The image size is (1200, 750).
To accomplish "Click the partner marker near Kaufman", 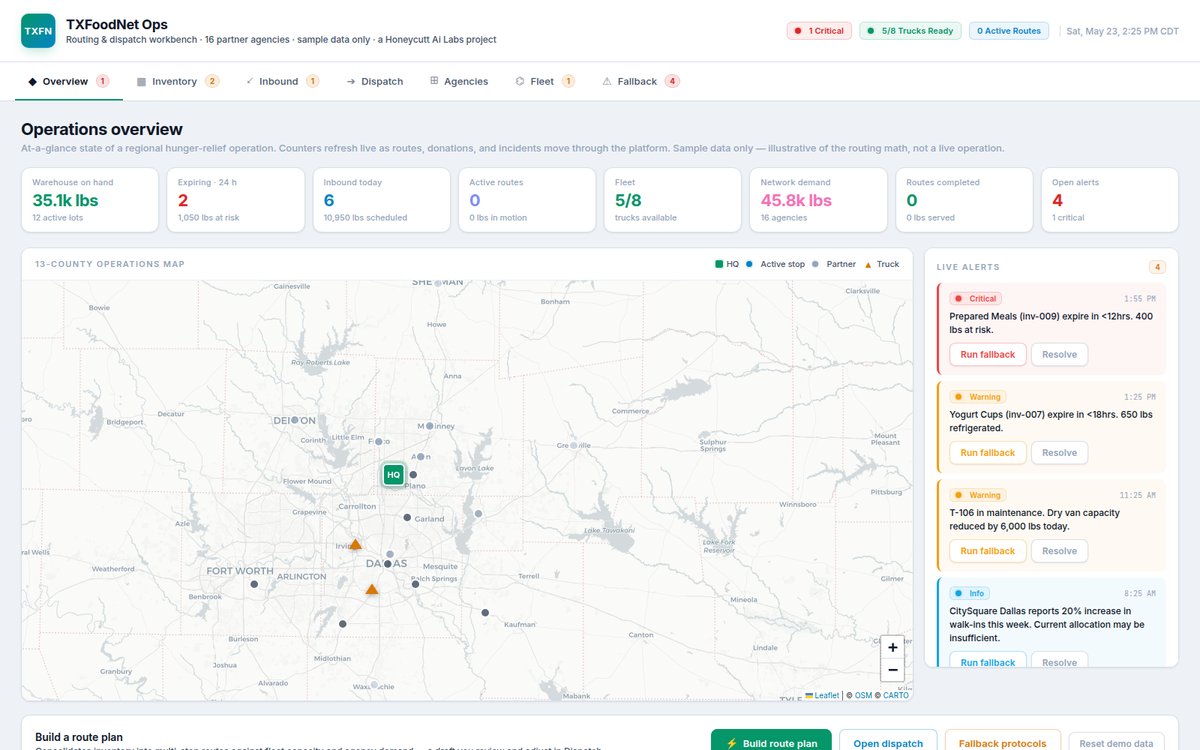I will point(485,612).
